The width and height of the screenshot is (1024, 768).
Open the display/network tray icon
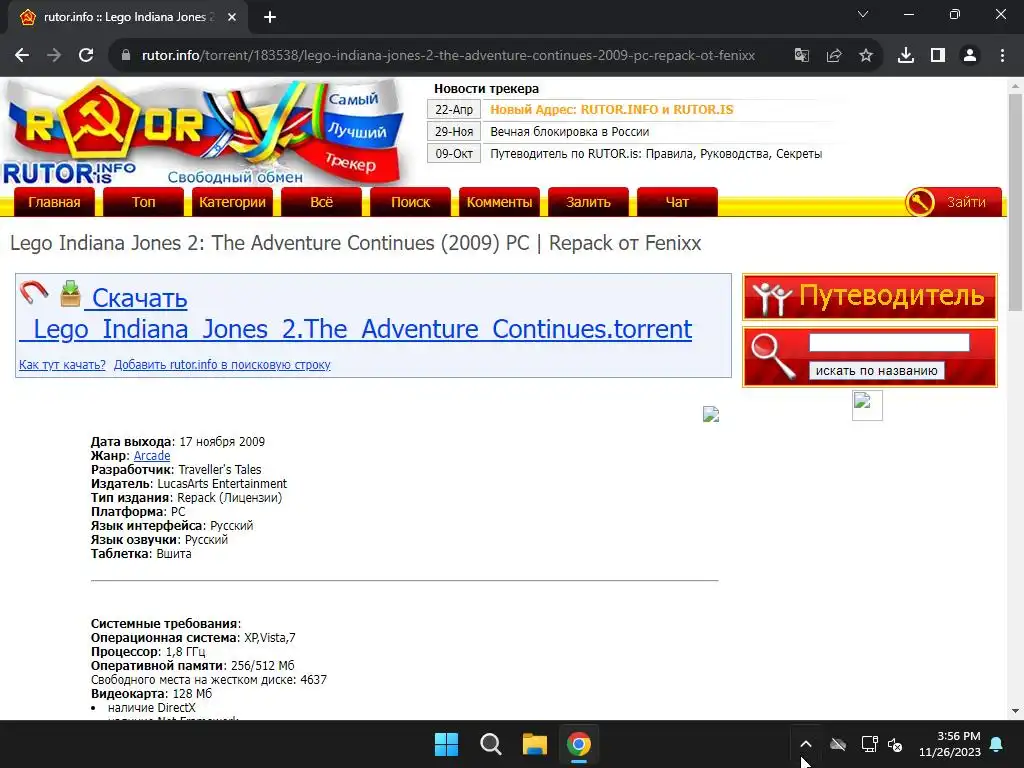(x=869, y=744)
